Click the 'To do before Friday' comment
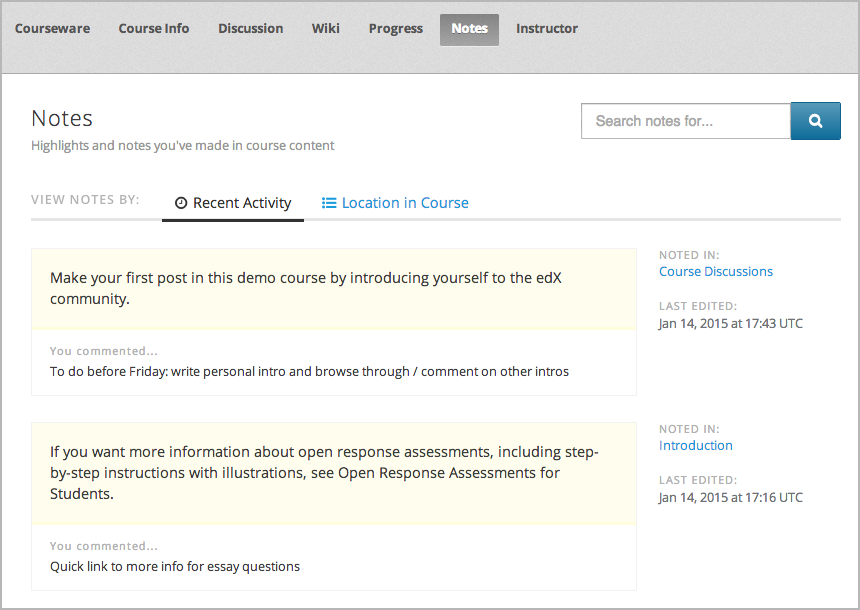Screen dimensions: 860x610 coord(309,371)
